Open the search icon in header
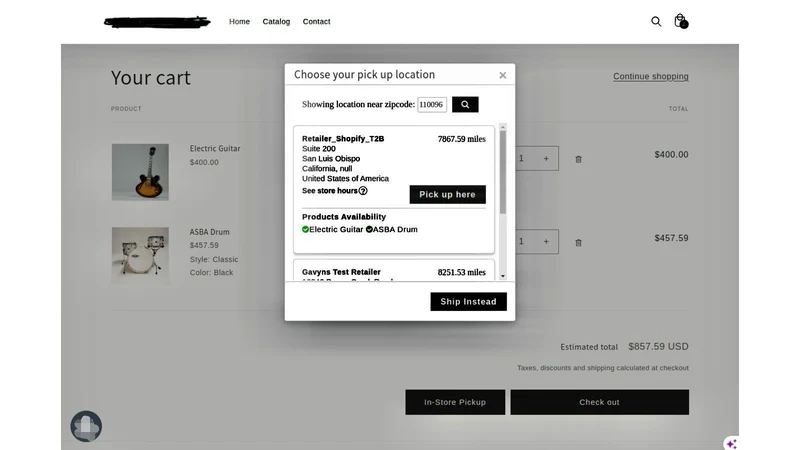The height and width of the screenshot is (450, 800). pos(656,21)
